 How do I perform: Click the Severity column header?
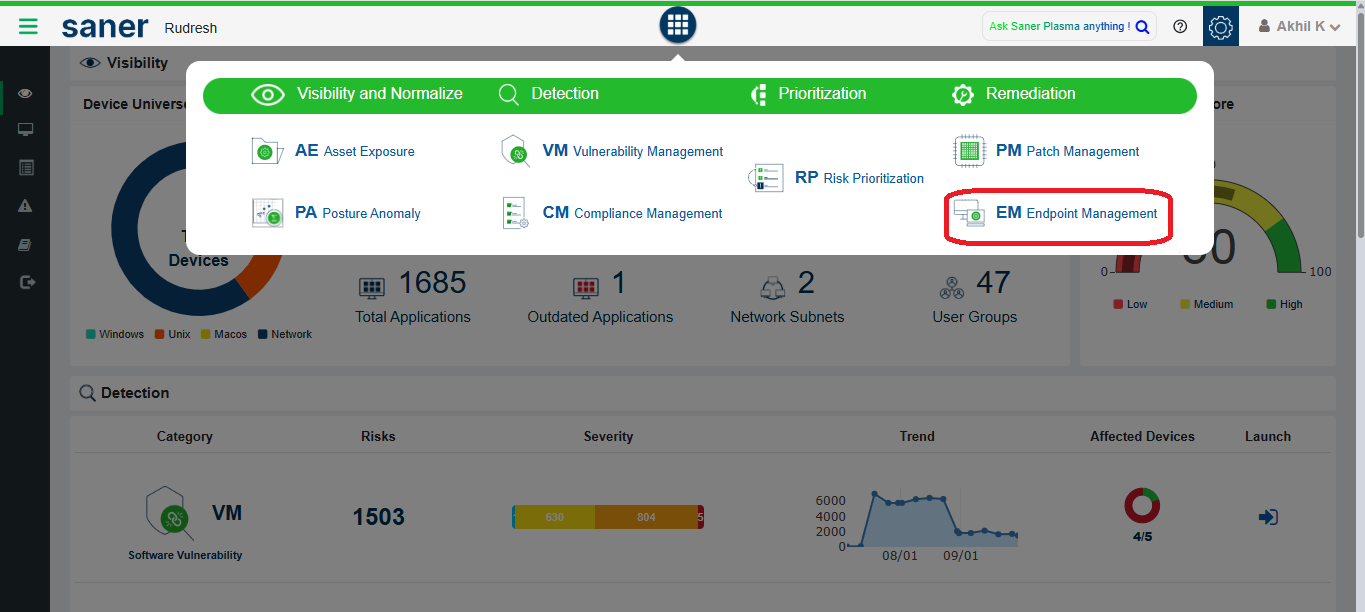tap(608, 436)
